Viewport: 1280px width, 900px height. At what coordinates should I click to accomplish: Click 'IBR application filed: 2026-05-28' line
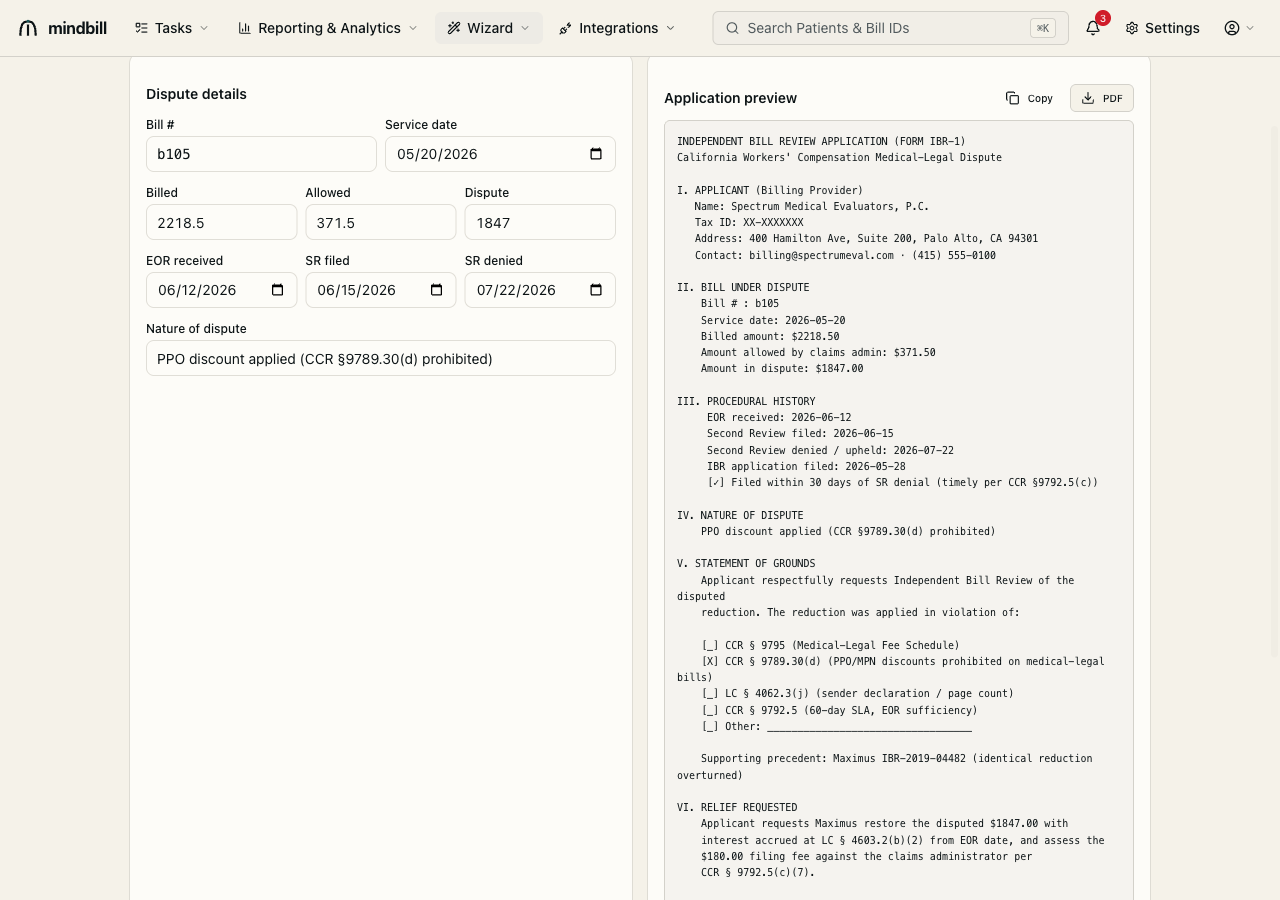pos(806,466)
